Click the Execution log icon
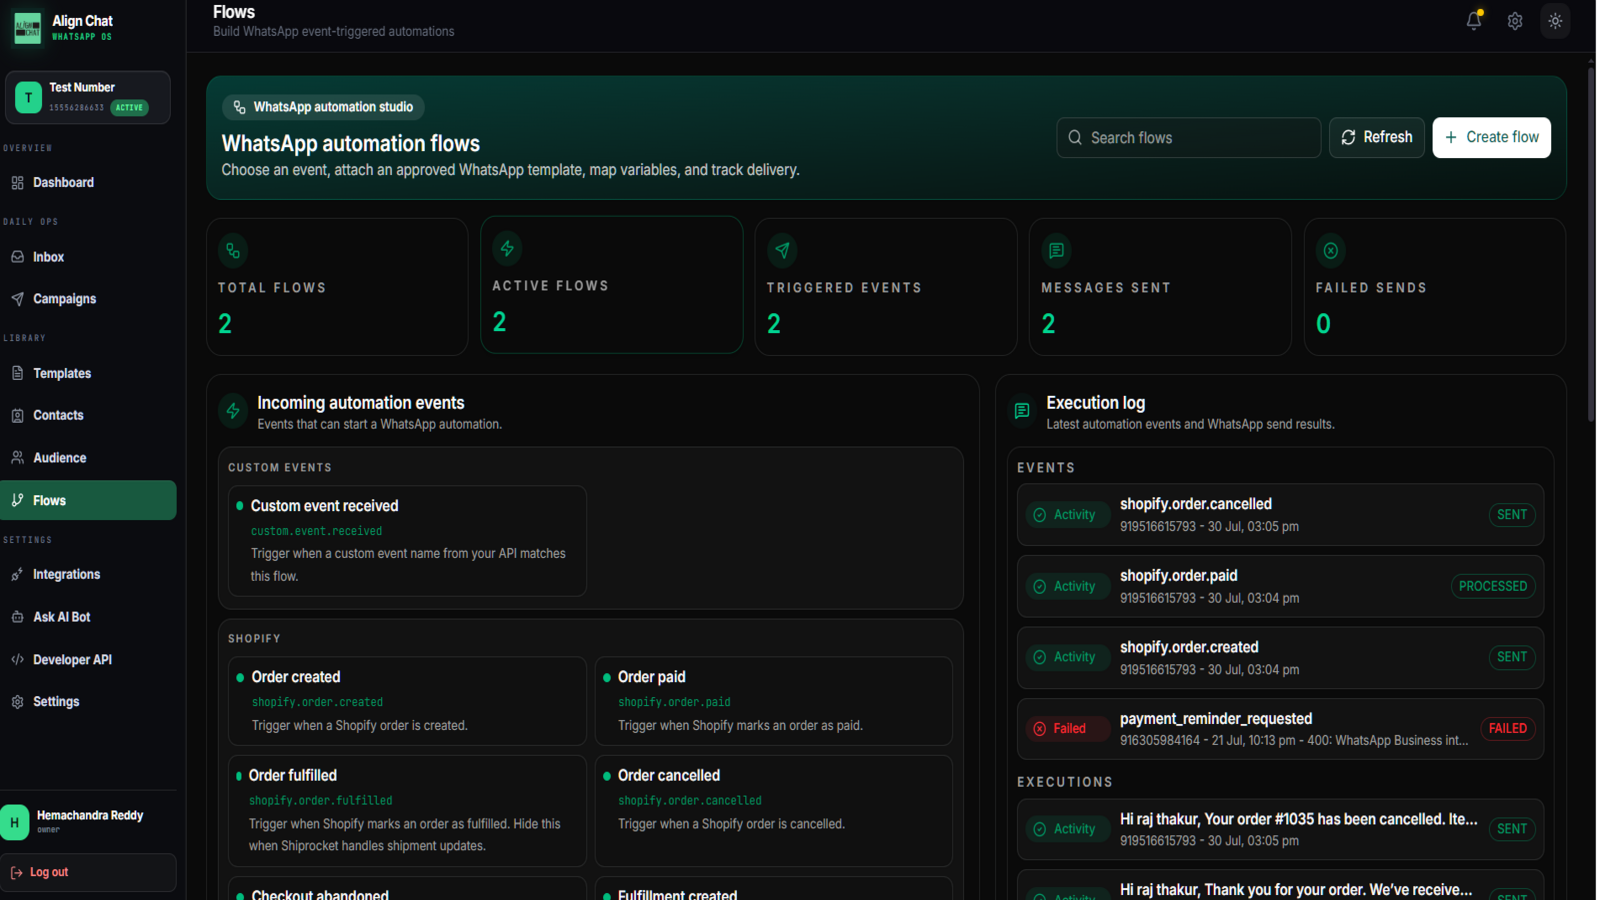Image resolution: width=1600 pixels, height=900 pixels. (1022, 411)
